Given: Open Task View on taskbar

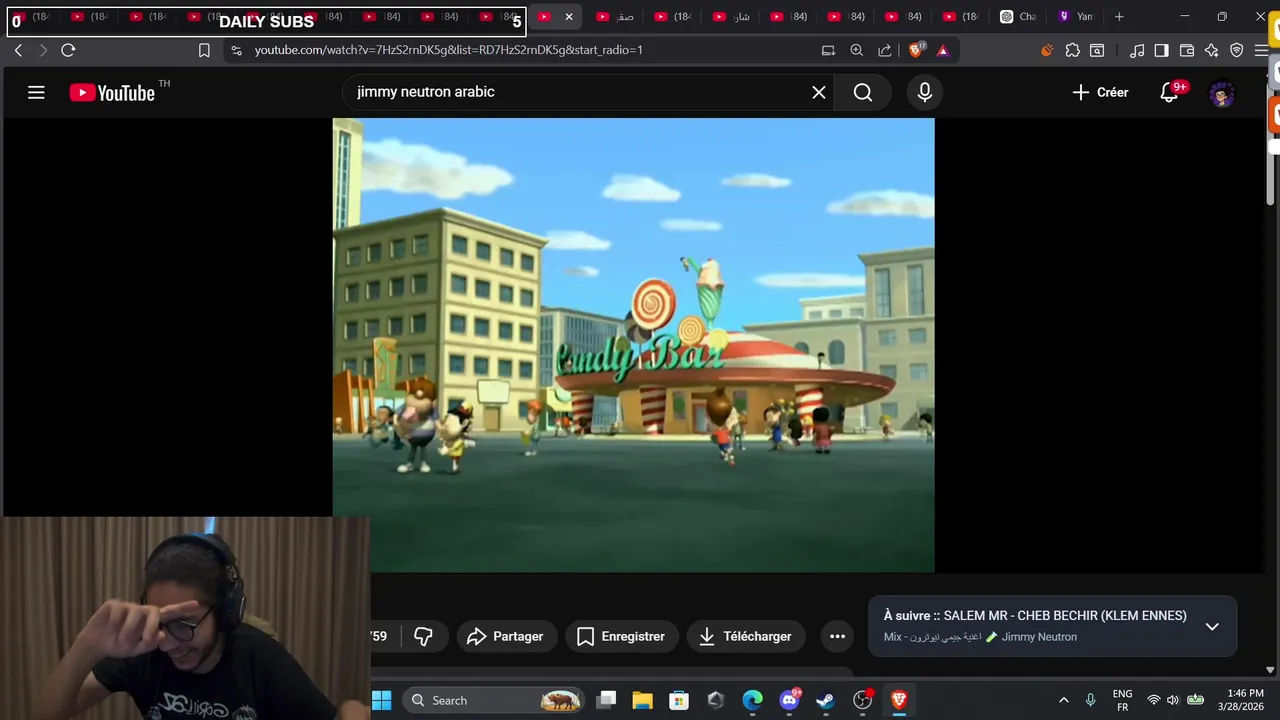Looking at the screenshot, I should pyautogui.click(x=606, y=700).
